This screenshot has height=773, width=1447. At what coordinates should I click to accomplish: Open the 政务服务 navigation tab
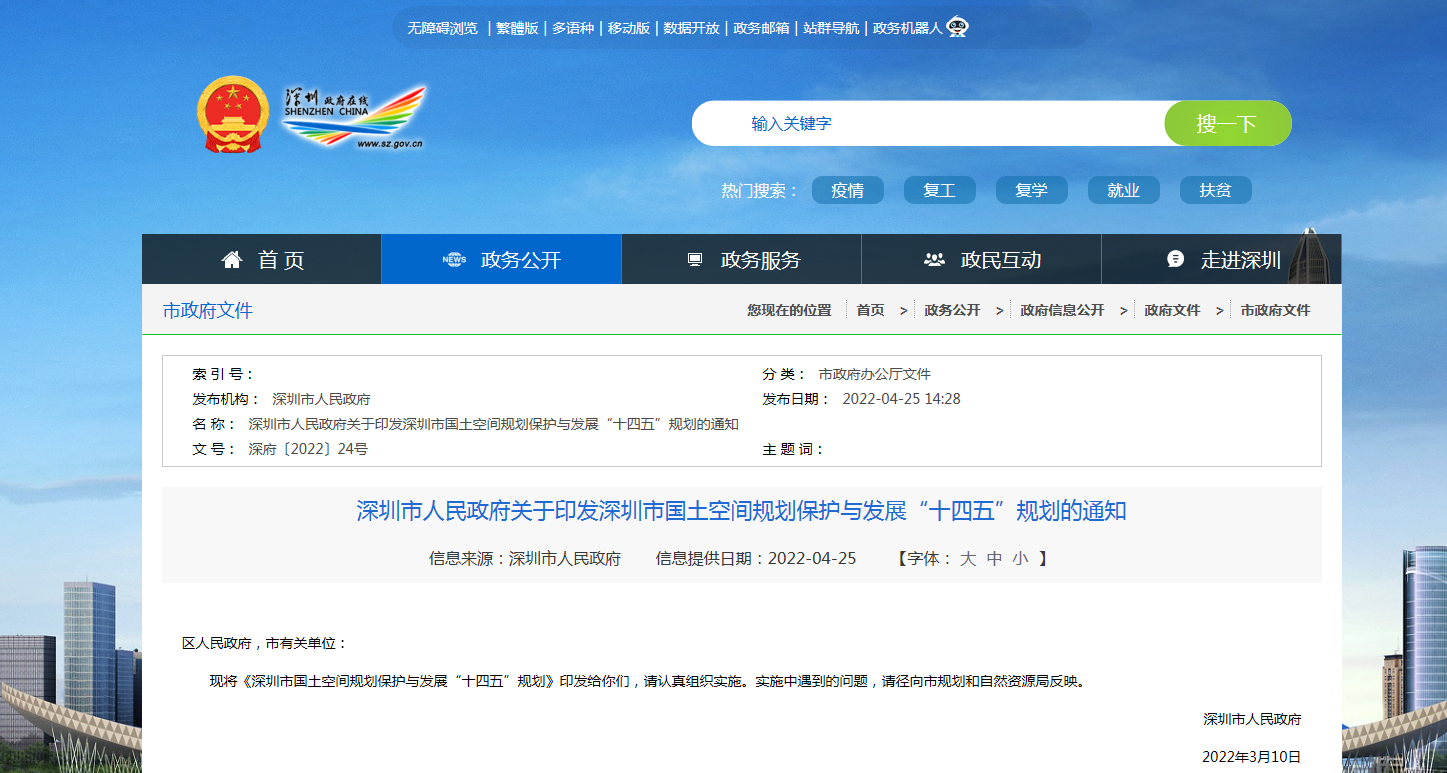(x=760, y=260)
